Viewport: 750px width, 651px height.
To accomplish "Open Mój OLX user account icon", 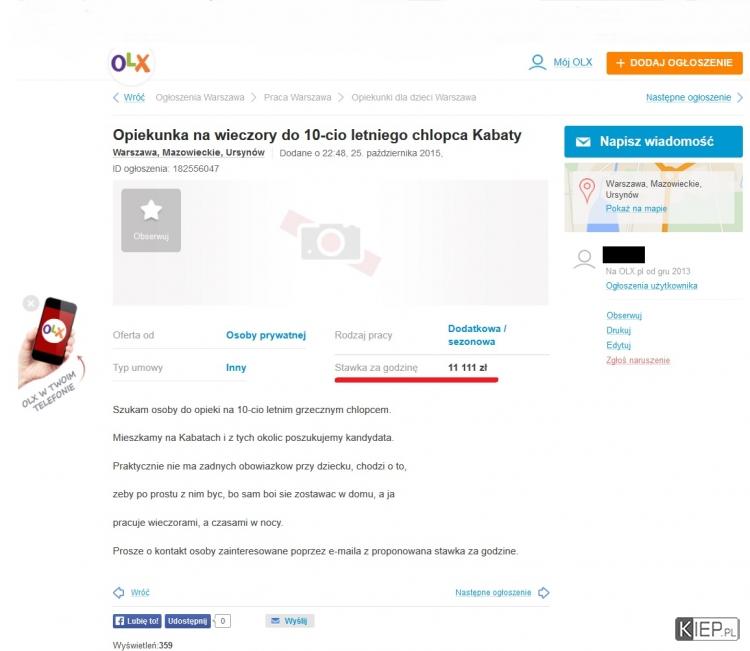I will click(537, 63).
